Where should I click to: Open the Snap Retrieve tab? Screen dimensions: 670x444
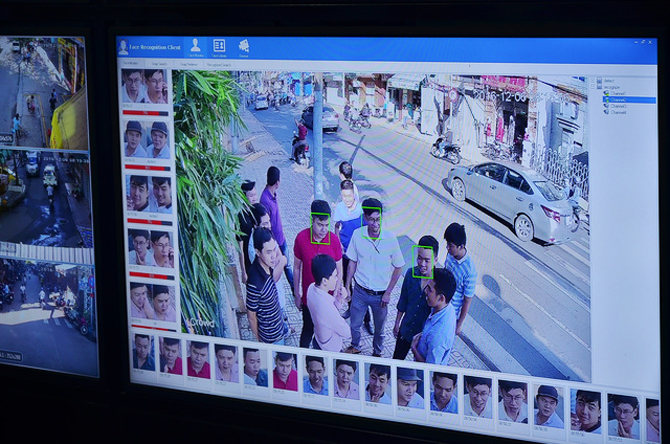click(x=188, y=65)
